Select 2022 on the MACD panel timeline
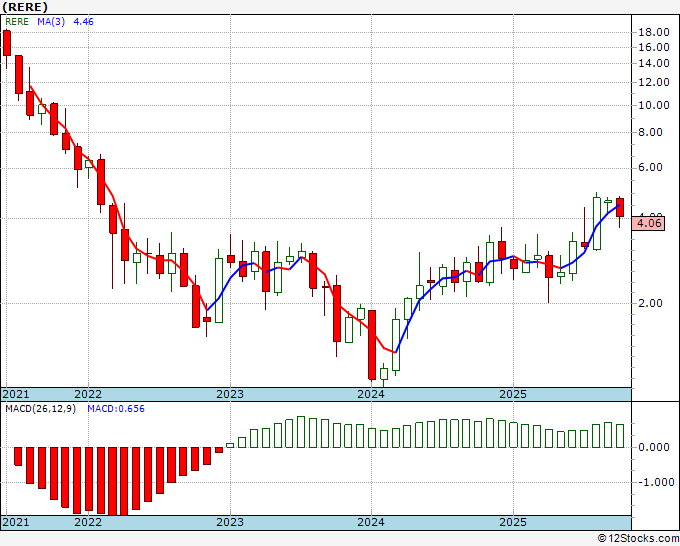The height and width of the screenshot is (546, 680). [x=88, y=522]
